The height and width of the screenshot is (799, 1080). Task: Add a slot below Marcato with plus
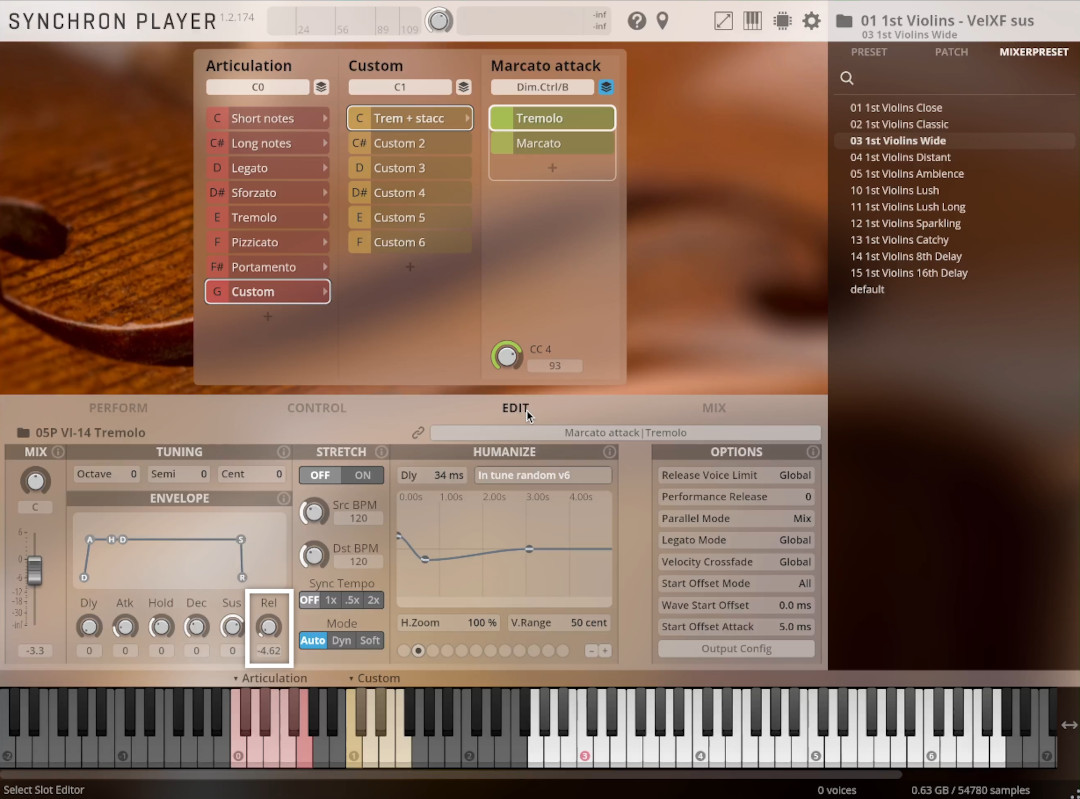tap(552, 167)
